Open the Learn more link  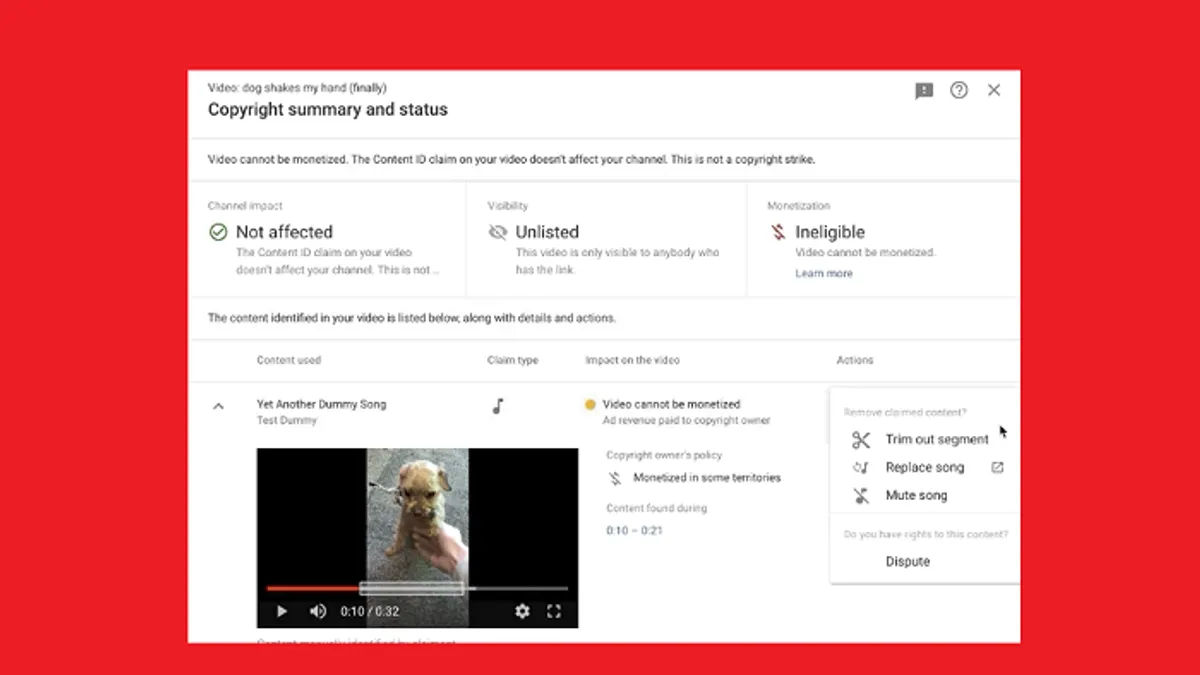pyautogui.click(x=824, y=273)
